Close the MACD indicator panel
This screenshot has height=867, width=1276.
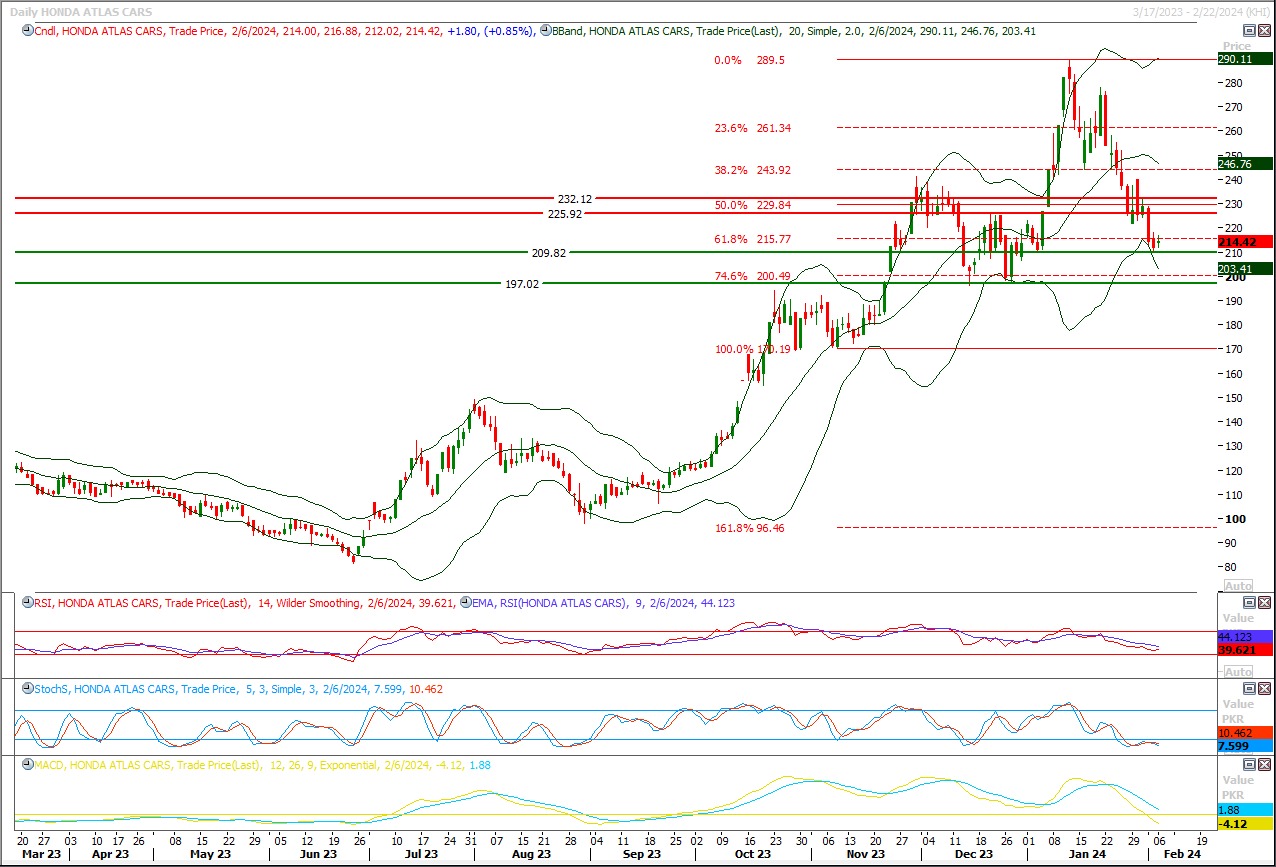pyautogui.click(x=1264, y=764)
